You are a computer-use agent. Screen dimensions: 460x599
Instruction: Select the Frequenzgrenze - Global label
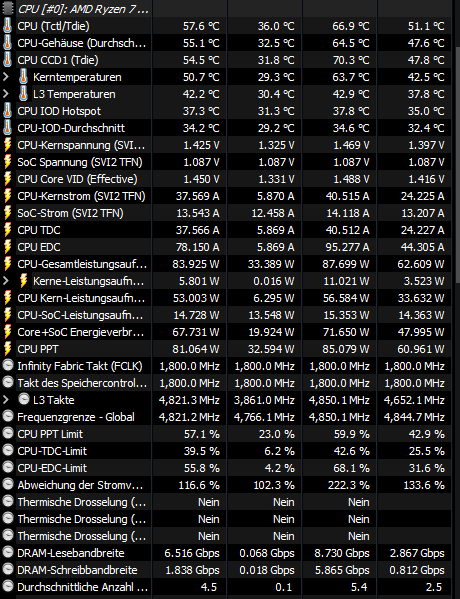point(76,417)
